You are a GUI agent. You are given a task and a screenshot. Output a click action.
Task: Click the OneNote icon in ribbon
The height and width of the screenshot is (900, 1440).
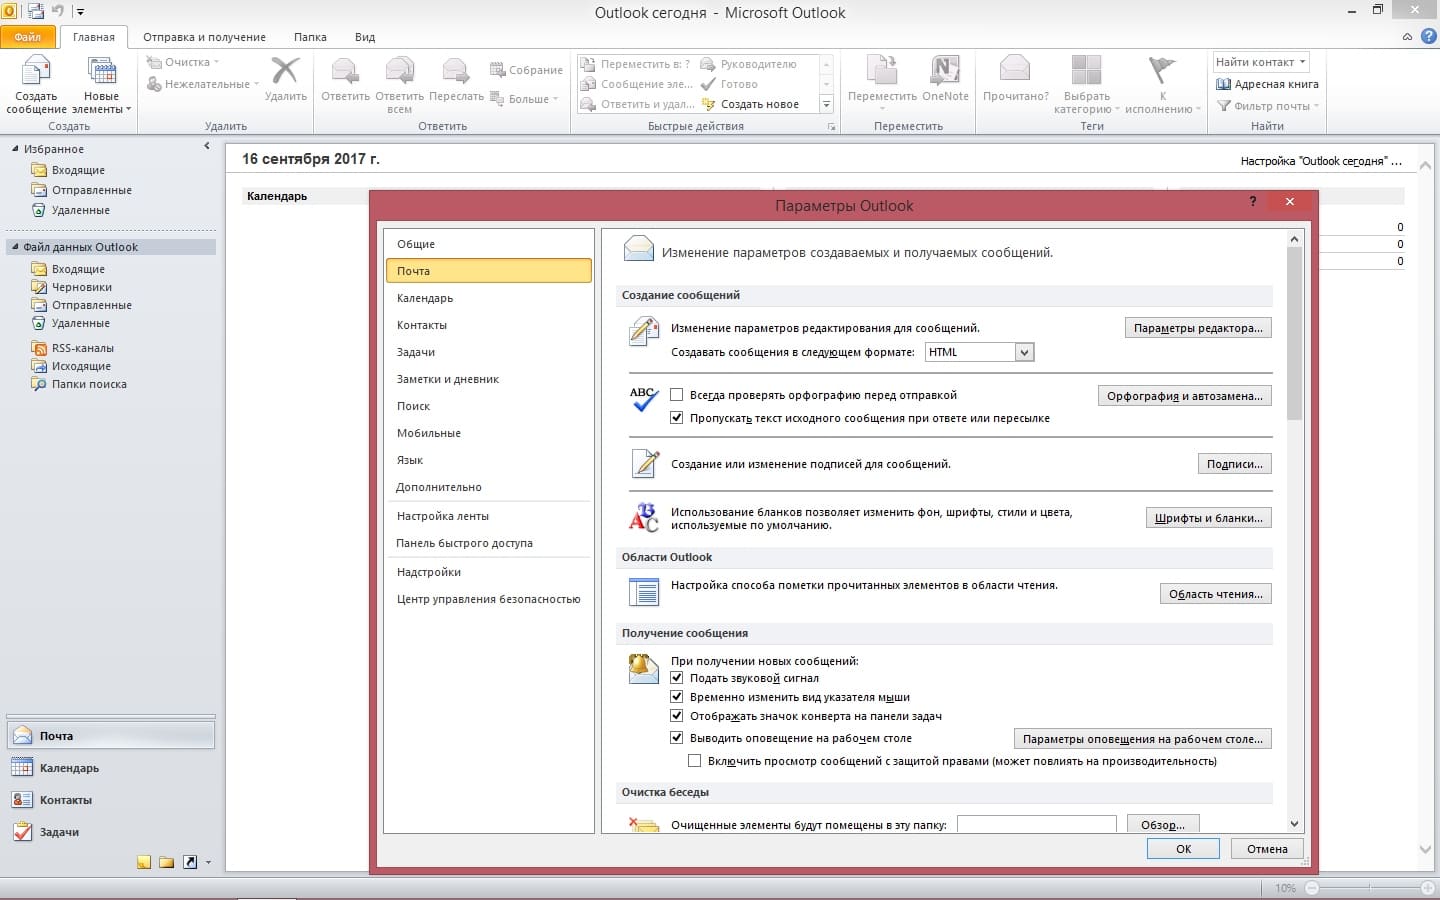click(945, 71)
